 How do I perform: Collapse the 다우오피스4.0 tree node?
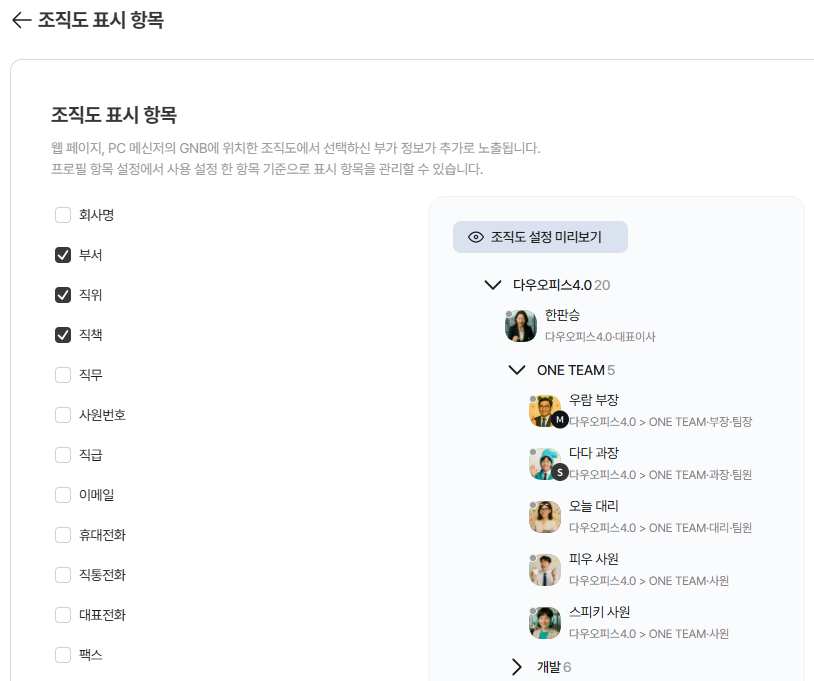(x=492, y=285)
